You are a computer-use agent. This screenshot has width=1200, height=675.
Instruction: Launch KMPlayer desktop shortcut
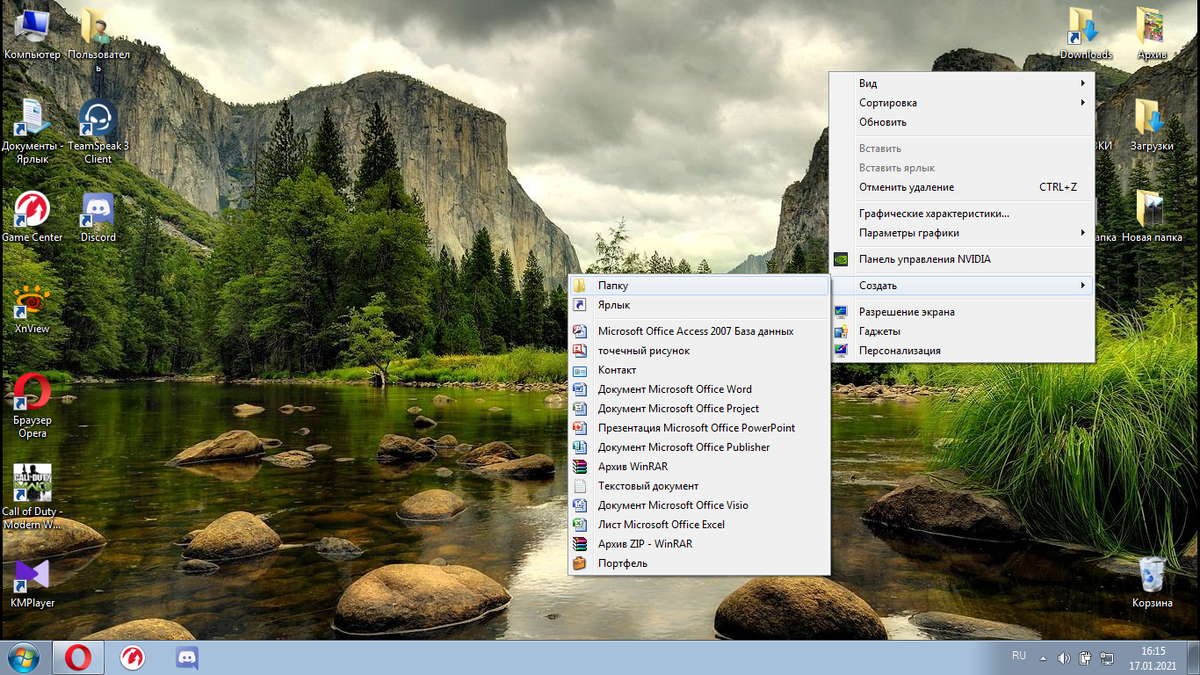click(32, 583)
